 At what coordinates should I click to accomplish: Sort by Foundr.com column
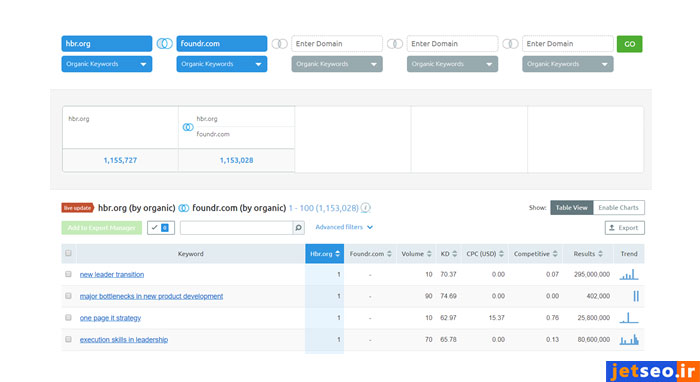click(x=370, y=253)
